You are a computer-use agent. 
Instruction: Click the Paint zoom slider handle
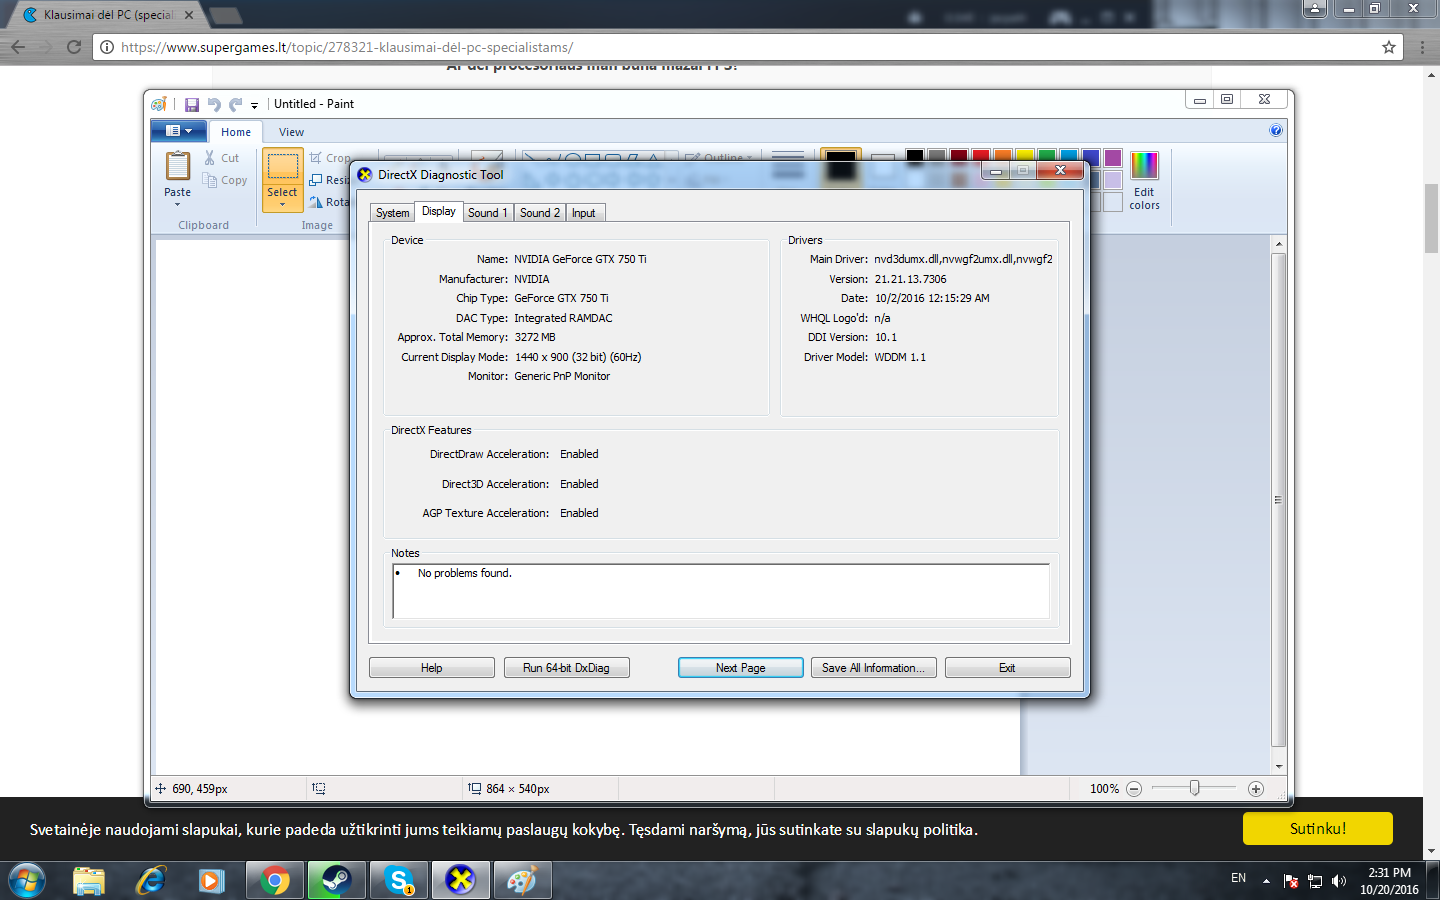[x=1194, y=788]
